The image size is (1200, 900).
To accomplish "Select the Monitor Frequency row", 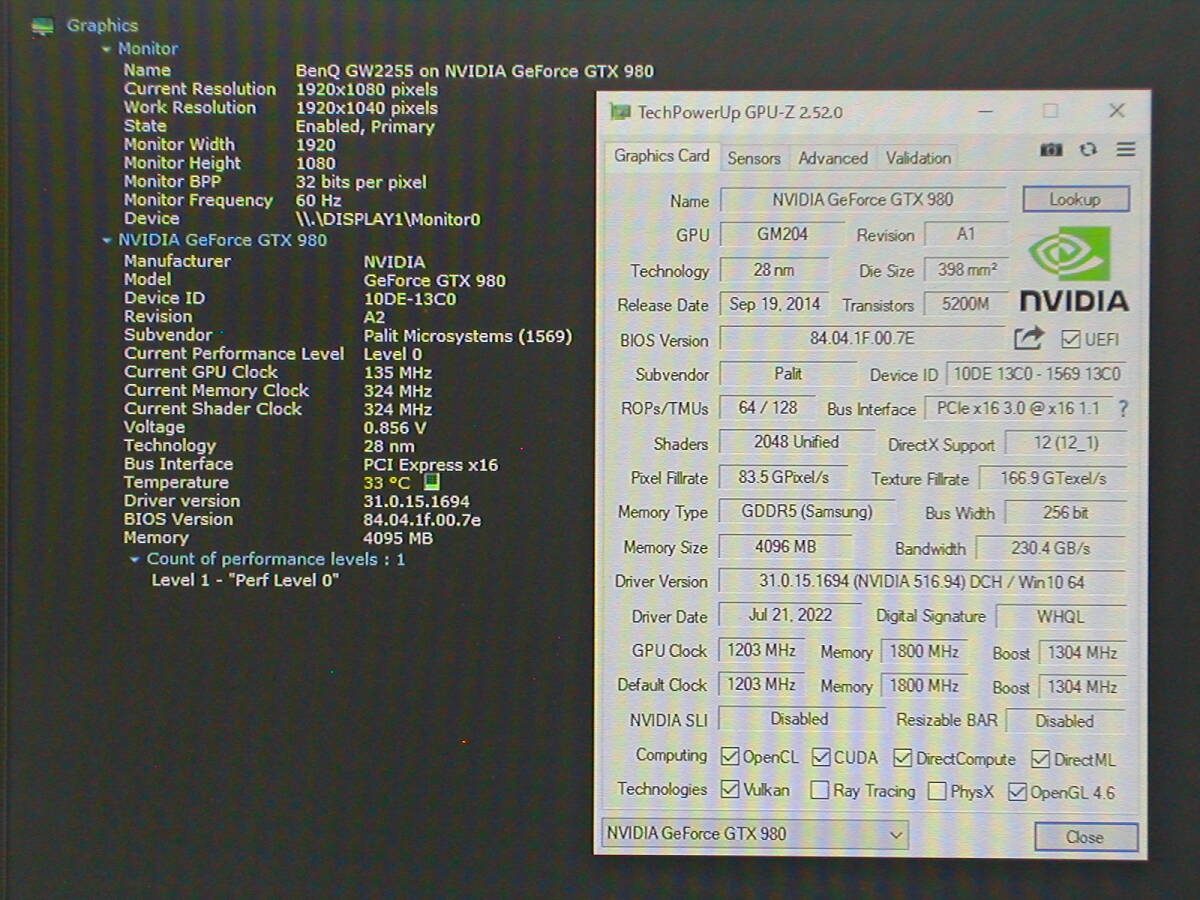I will tap(233, 200).
